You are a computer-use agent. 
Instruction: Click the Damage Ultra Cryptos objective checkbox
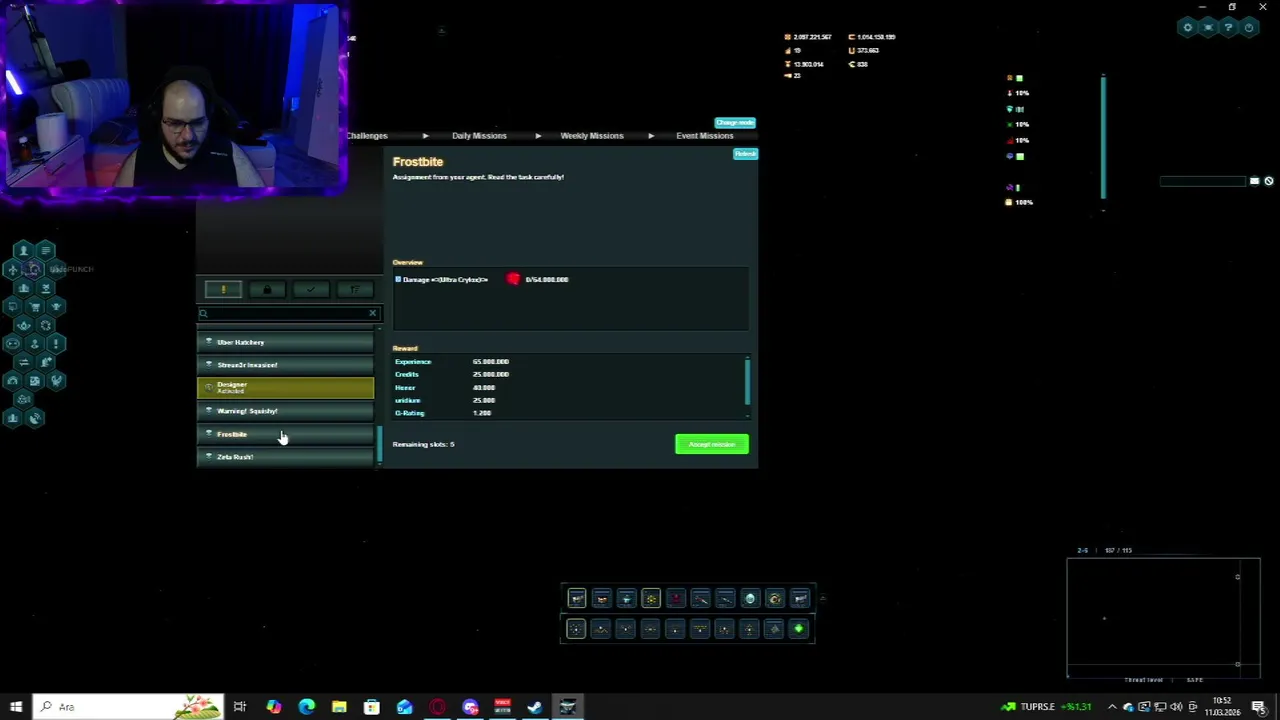398,279
